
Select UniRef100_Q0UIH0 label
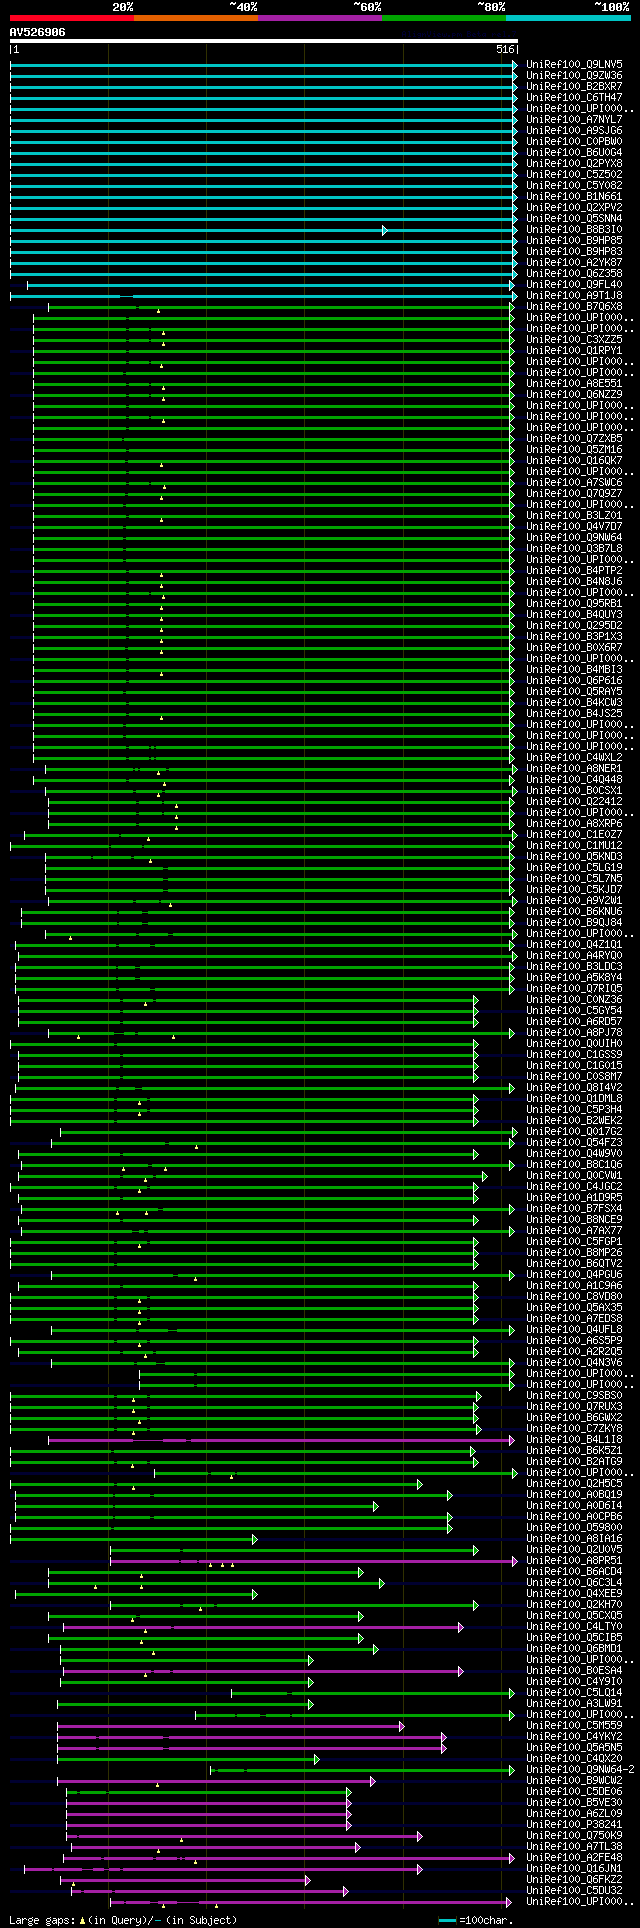point(573,1043)
